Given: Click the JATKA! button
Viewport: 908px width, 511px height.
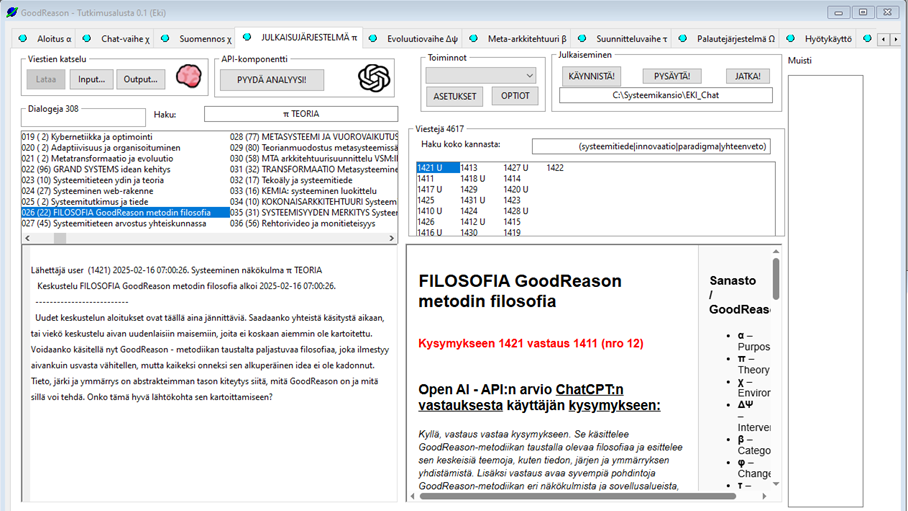Looking at the screenshot, I should [x=748, y=76].
